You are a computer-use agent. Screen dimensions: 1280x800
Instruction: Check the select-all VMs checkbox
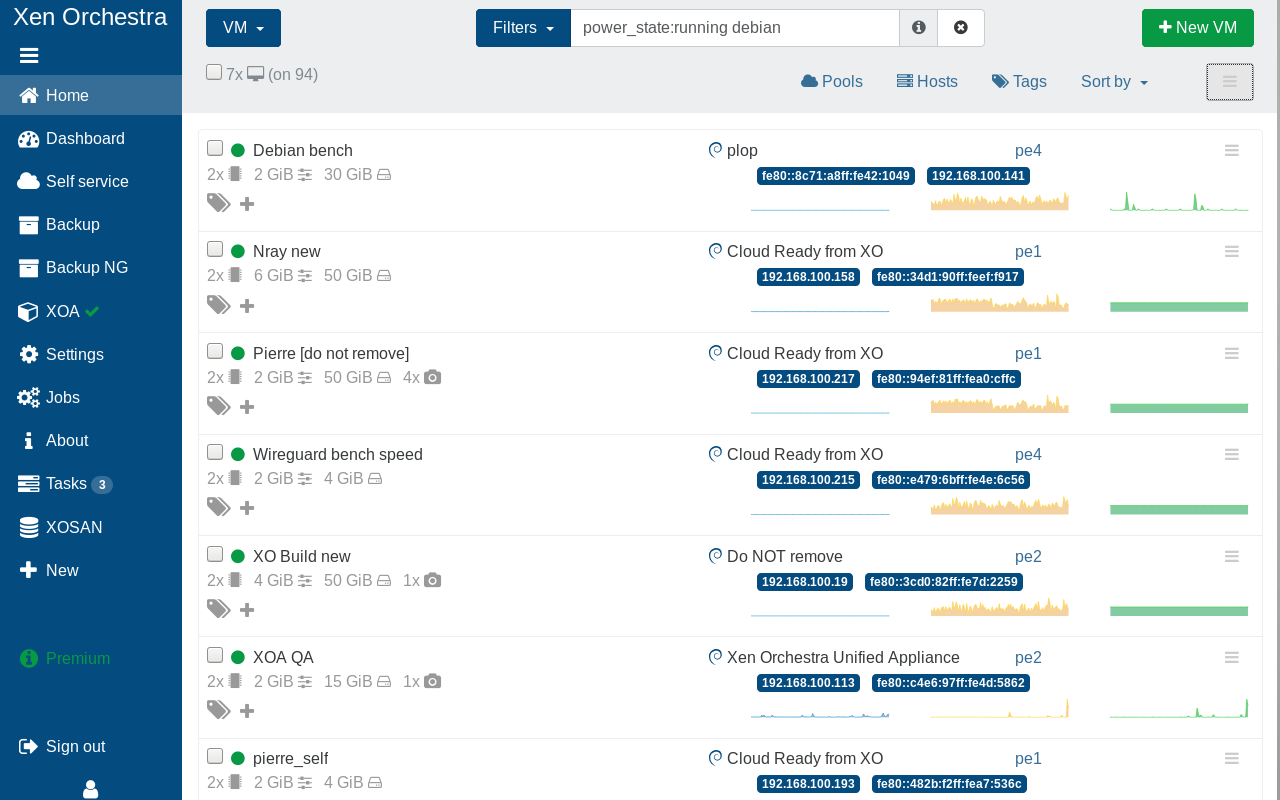(213, 71)
